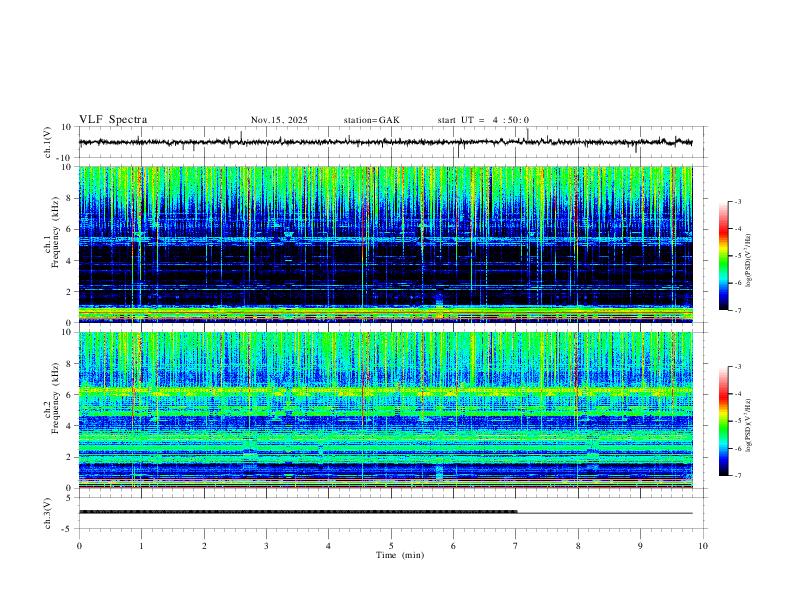Viewport: 792px width, 612px height.
Task: Click the "-3" tick on ch.1 color bar
Action: pos(737,201)
